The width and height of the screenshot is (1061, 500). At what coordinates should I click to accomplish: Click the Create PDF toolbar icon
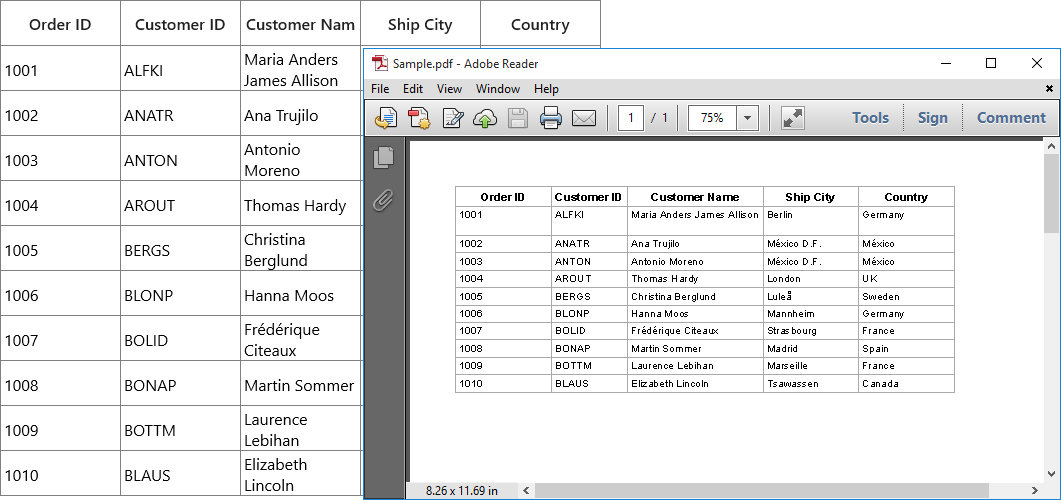[419, 118]
